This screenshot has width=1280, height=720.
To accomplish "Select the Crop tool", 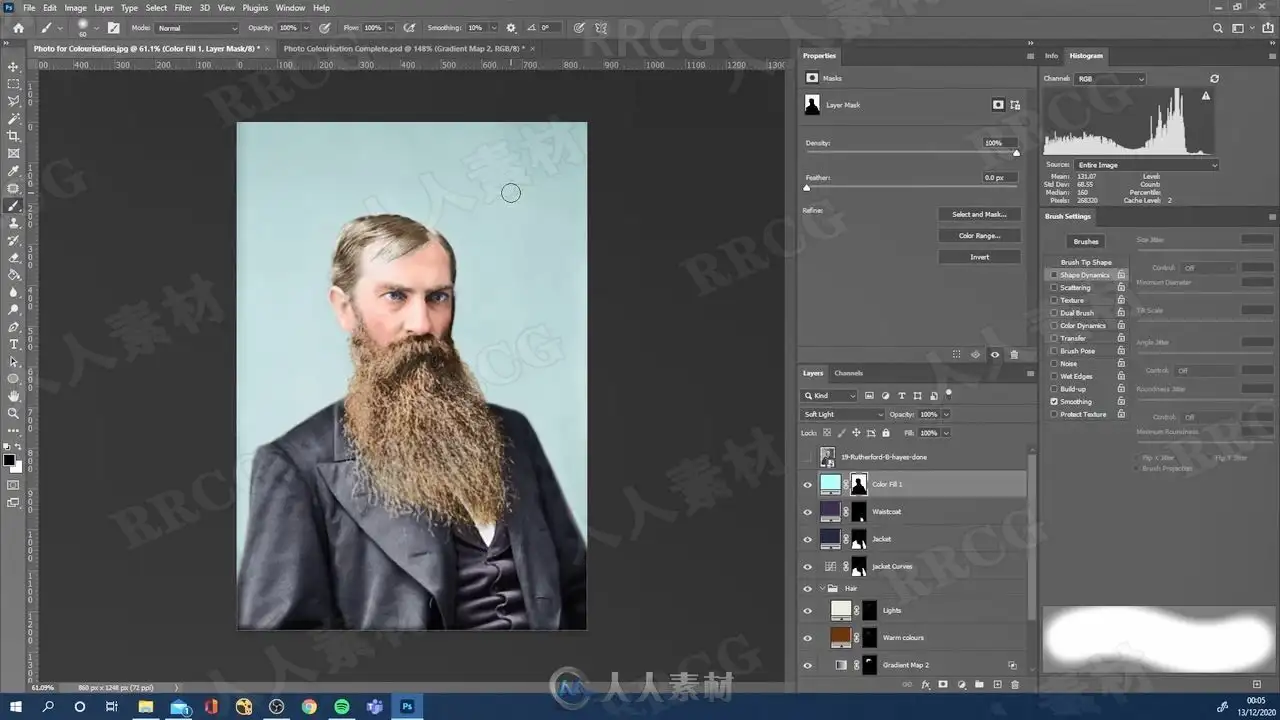I will [x=13, y=136].
